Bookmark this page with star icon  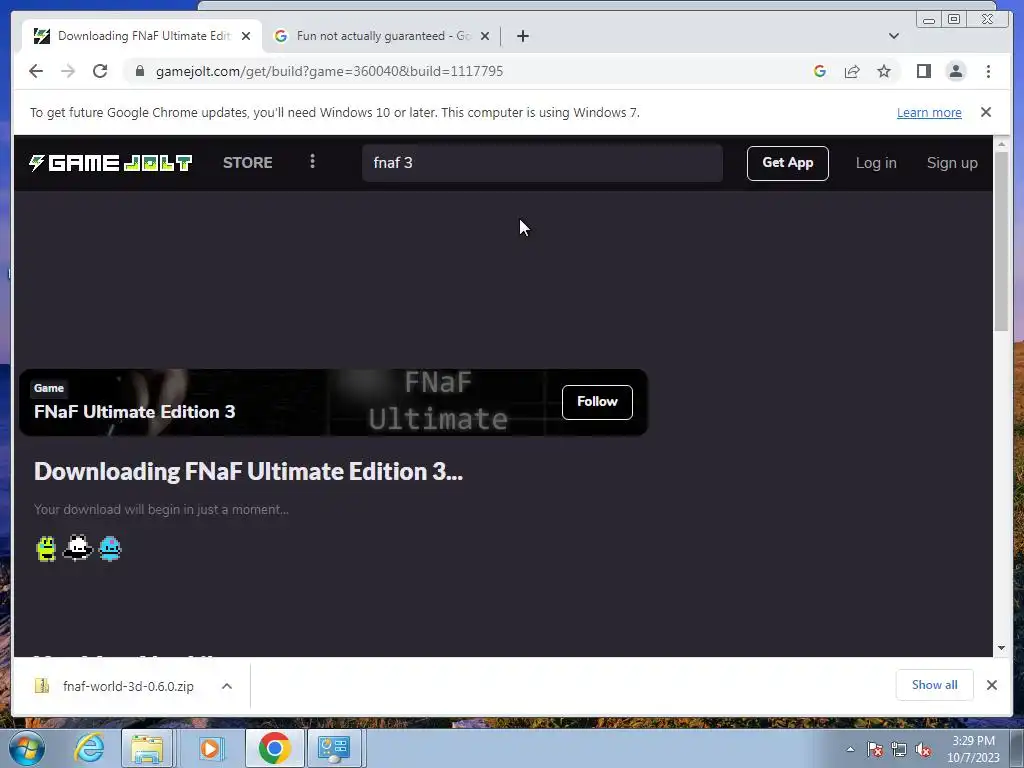(x=884, y=71)
